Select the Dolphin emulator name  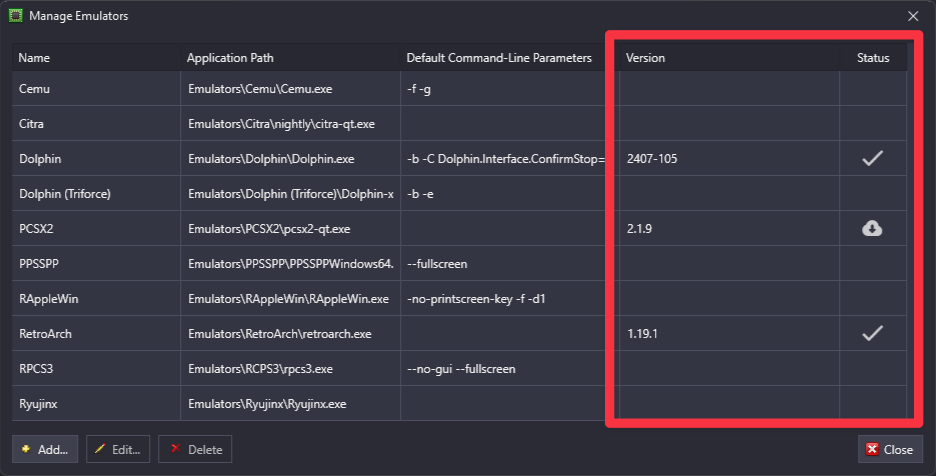tap(40, 159)
